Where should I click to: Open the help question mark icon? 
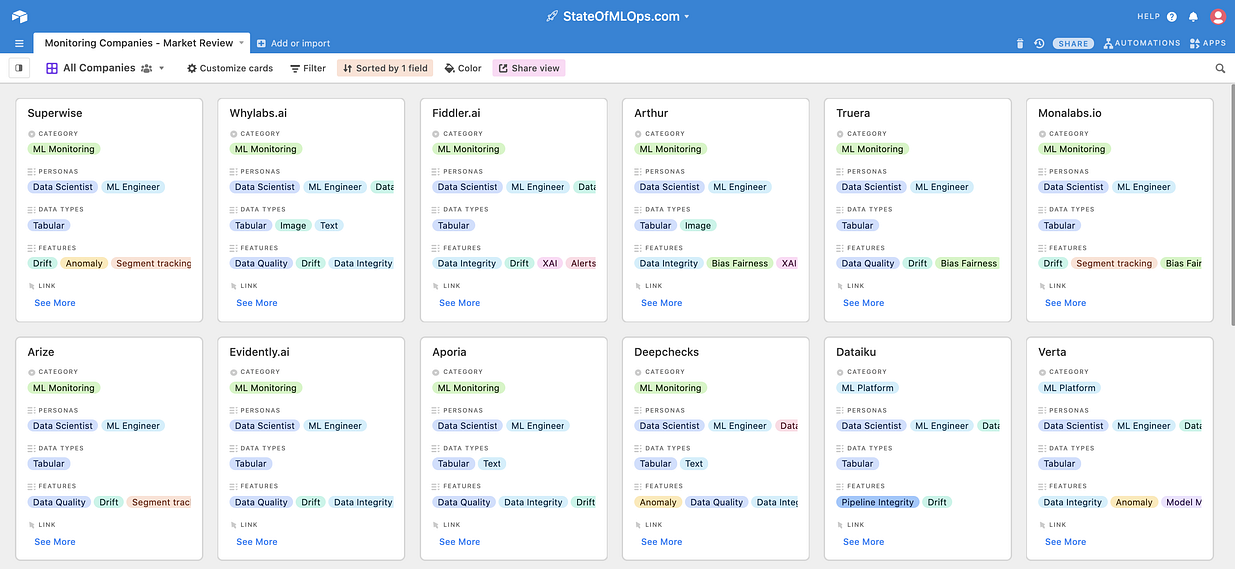(x=1172, y=16)
